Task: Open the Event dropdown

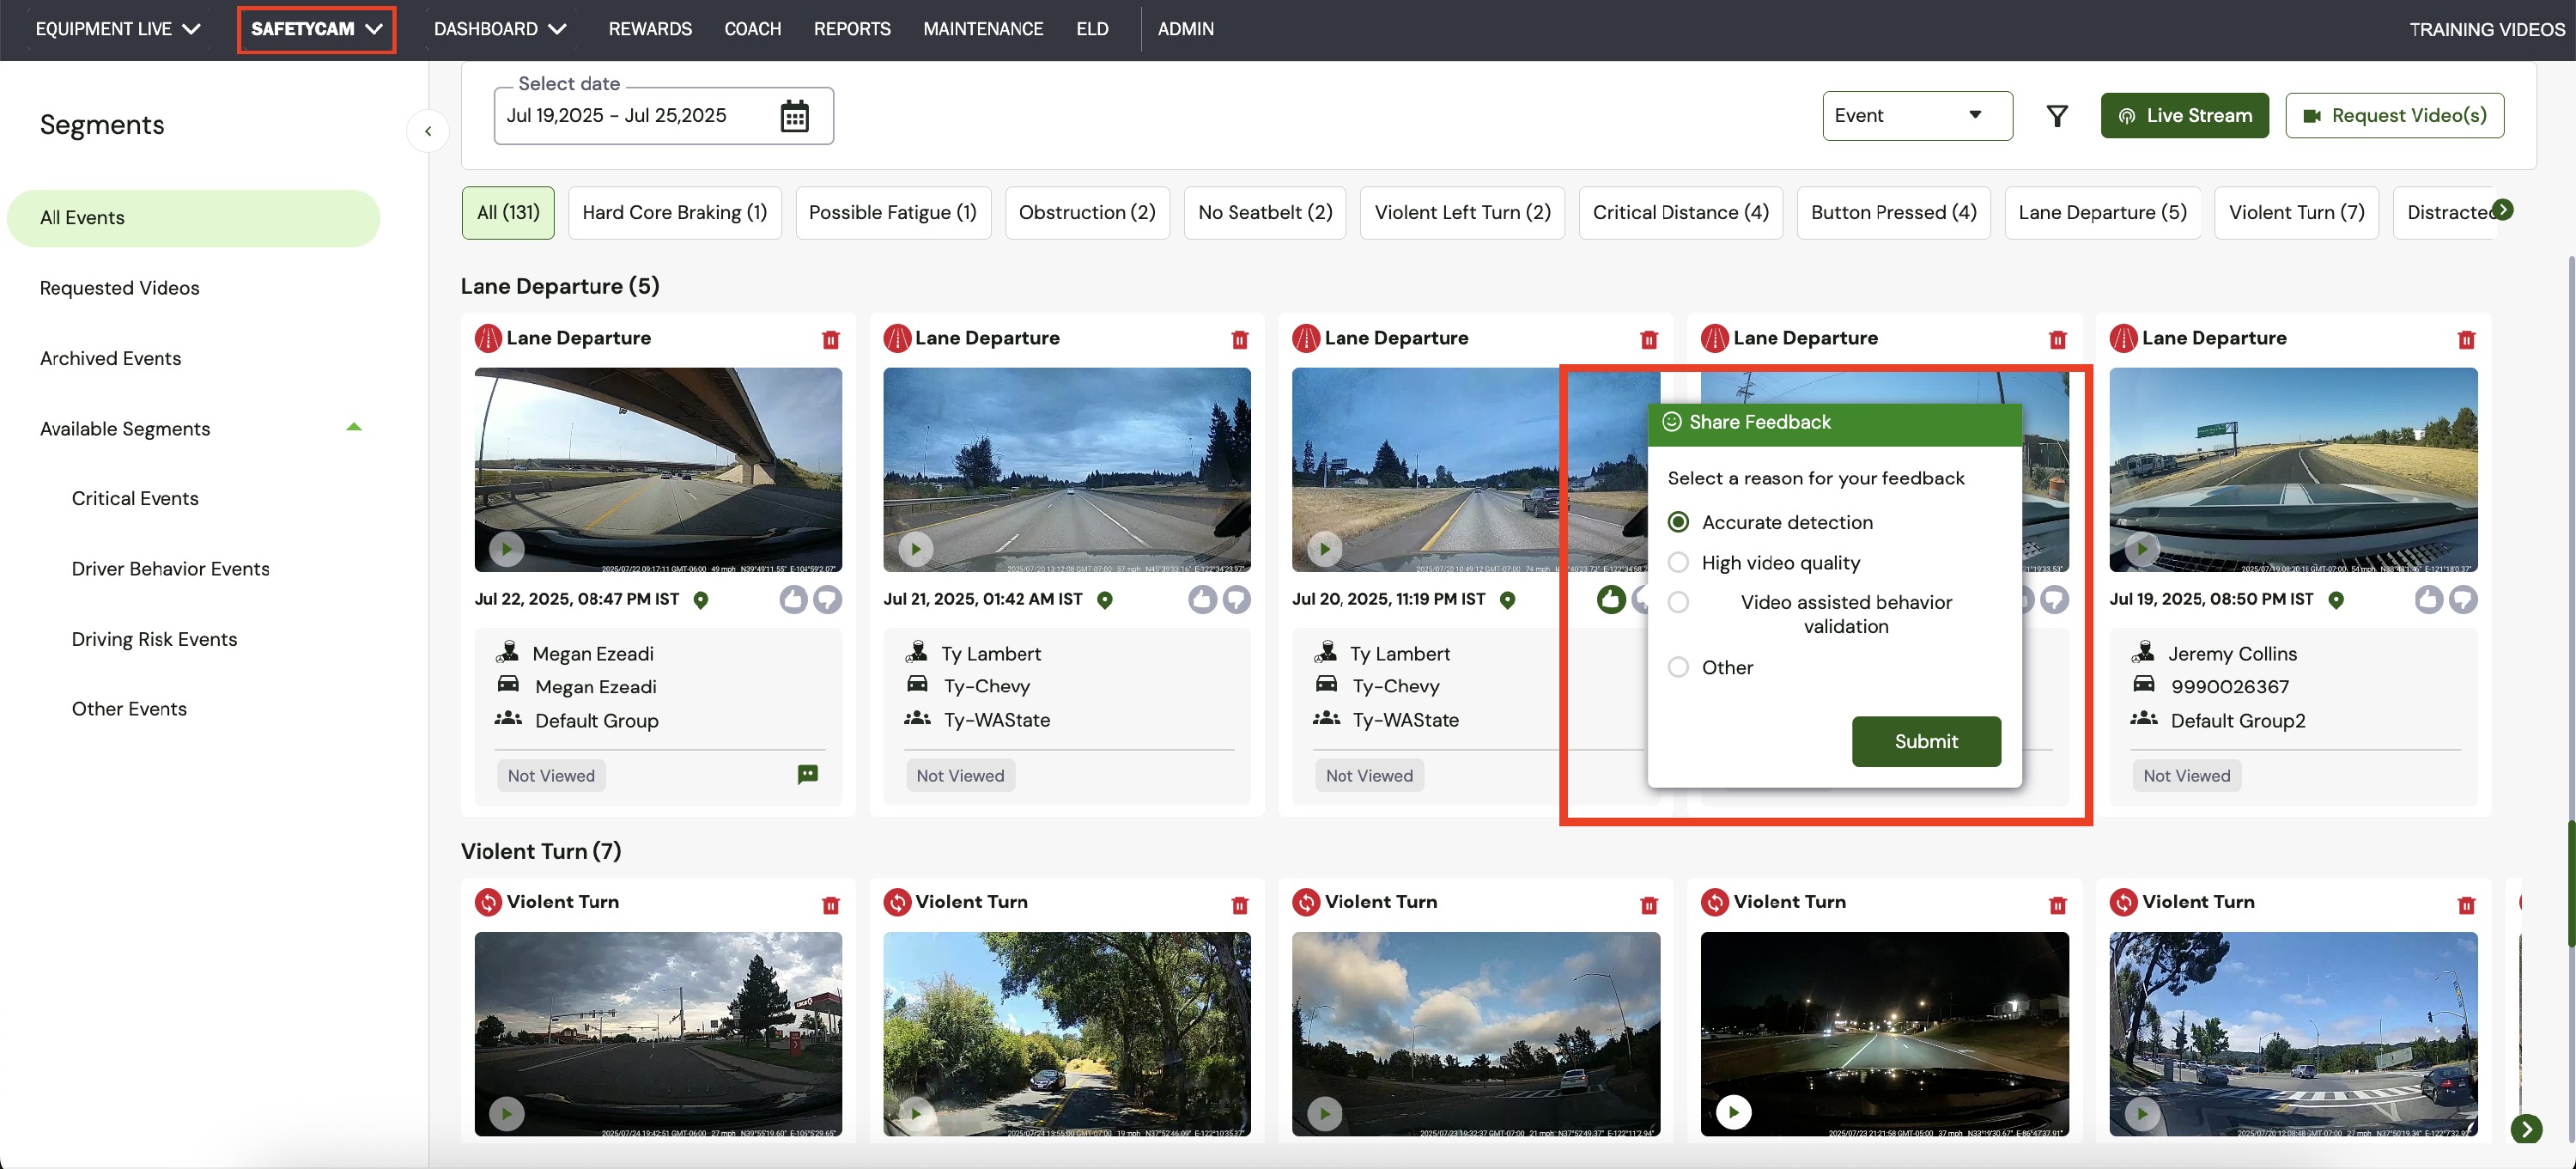Action: tap(1916, 116)
